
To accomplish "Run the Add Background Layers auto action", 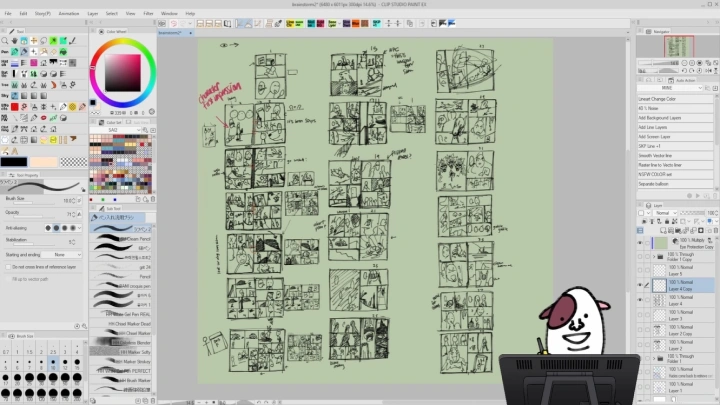I will pyautogui.click(x=661, y=118).
